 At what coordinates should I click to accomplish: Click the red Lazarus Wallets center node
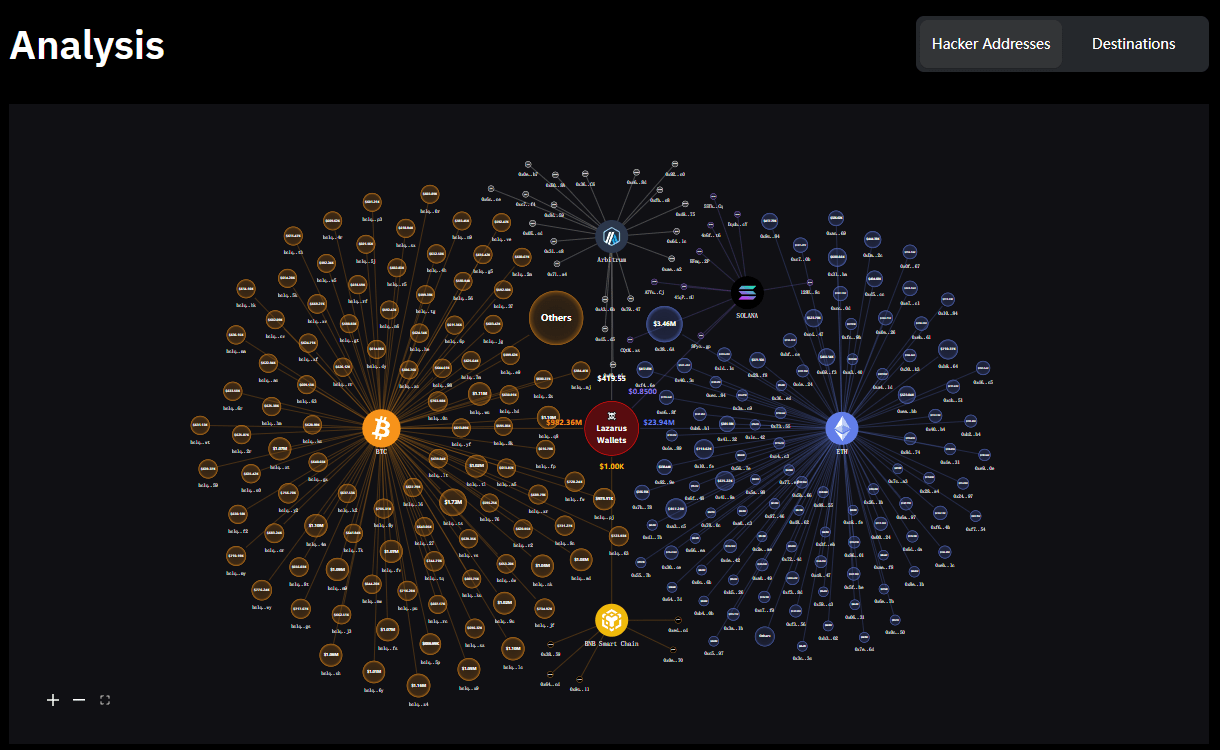click(x=611, y=427)
